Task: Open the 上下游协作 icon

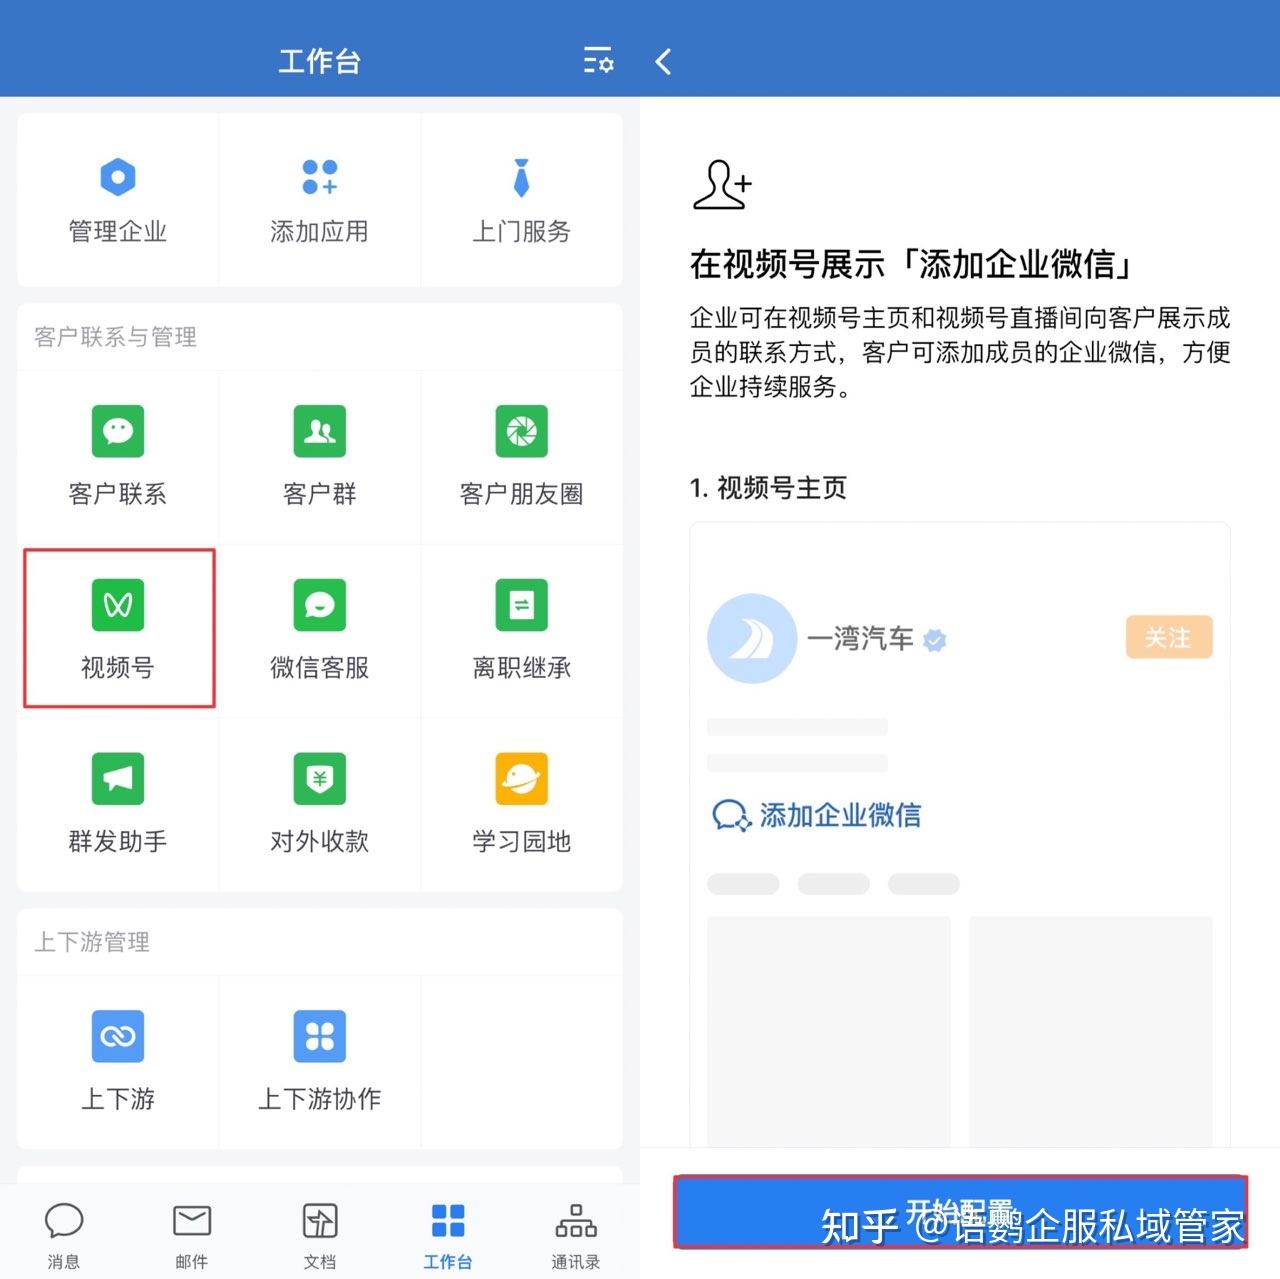Action: click(319, 1036)
